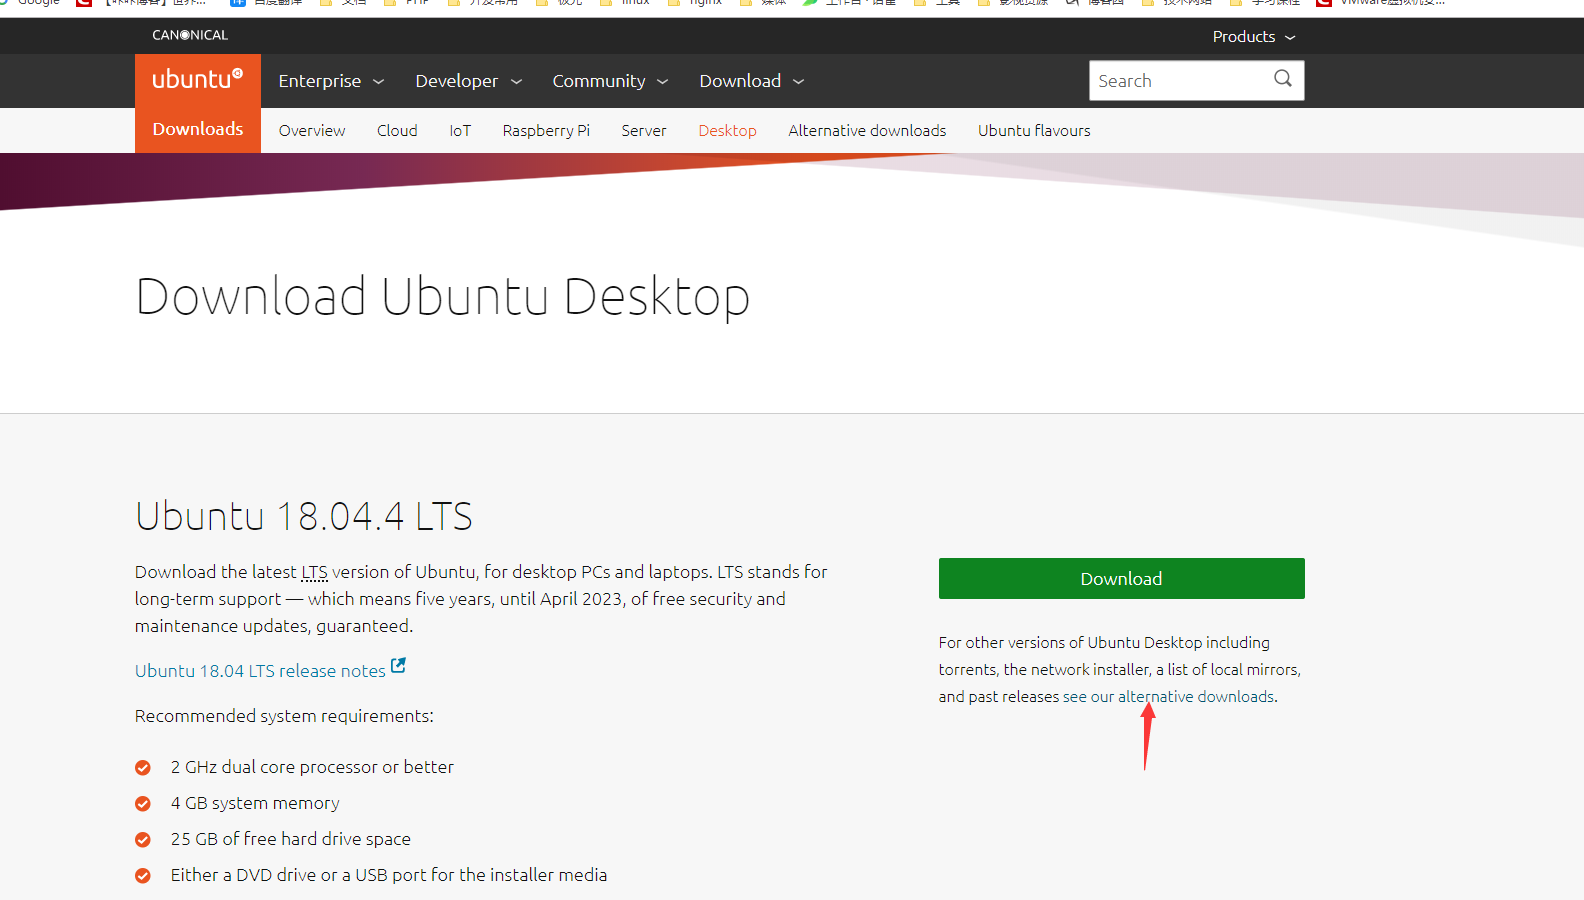Click the Canonical logo

point(190,35)
